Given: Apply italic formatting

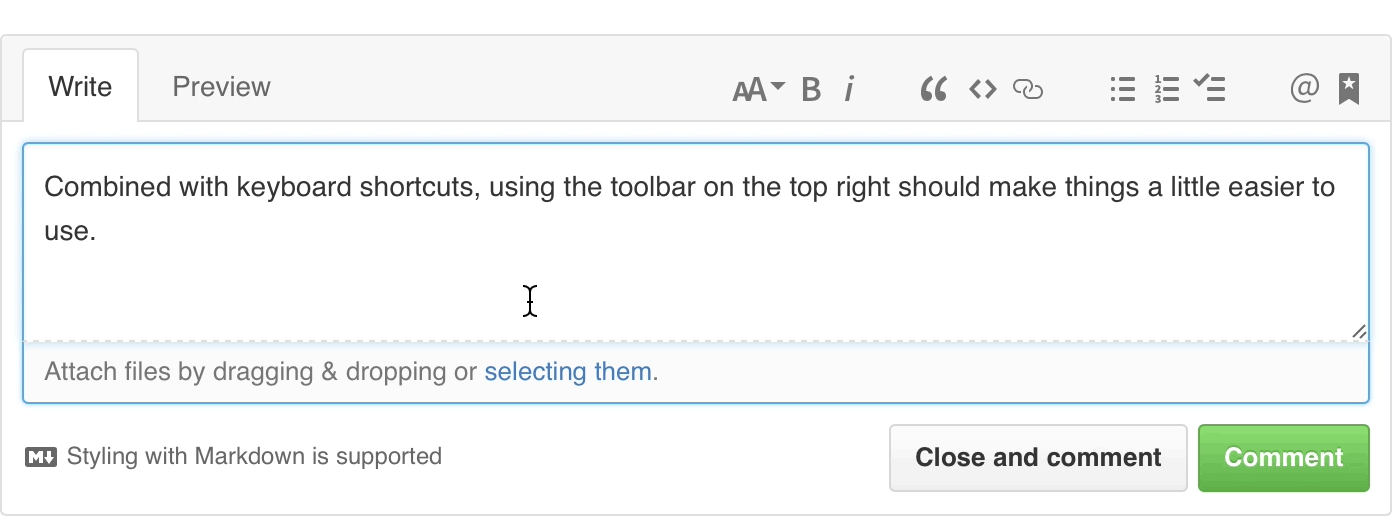Looking at the screenshot, I should (x=849, y=90).
